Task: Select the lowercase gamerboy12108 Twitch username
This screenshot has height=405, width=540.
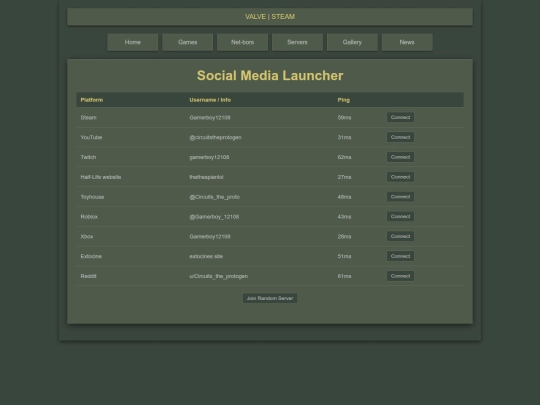Action: click(x=209, y=157)
